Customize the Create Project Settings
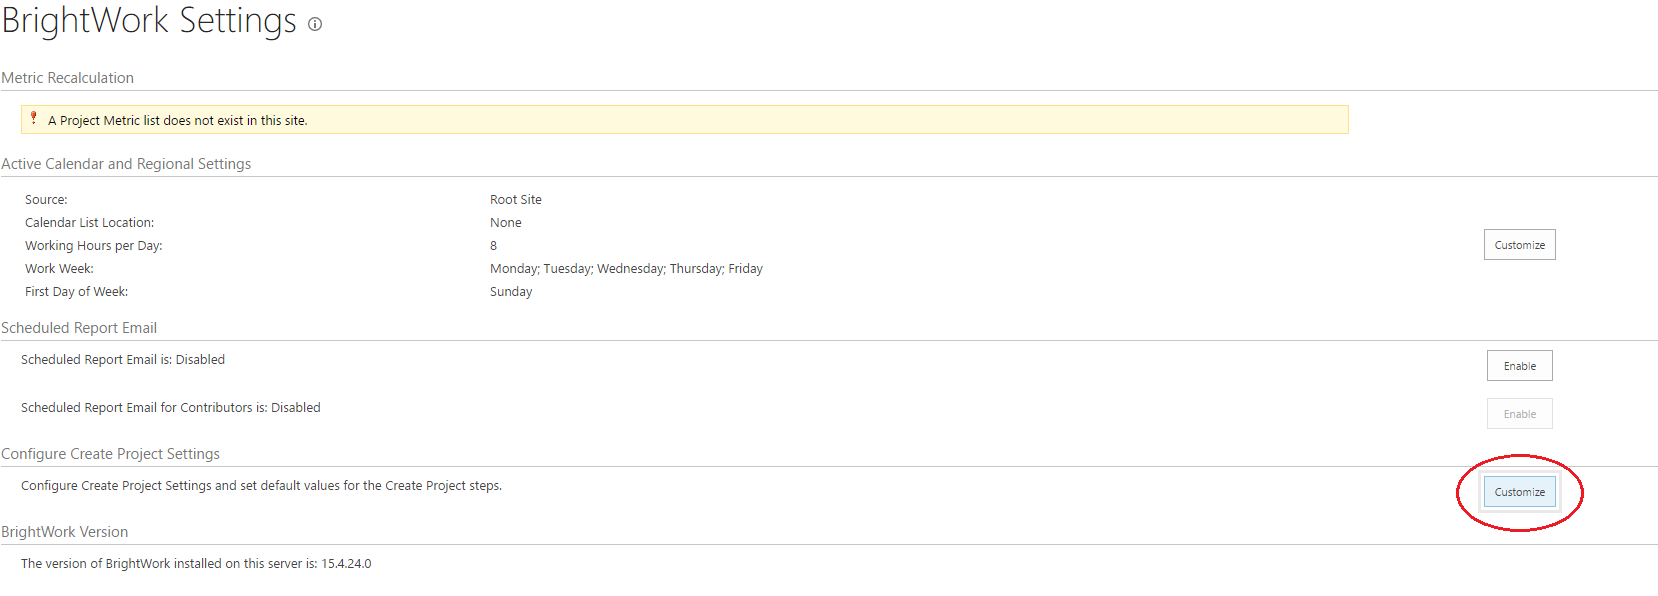The image size is (1658, 596). click(1519, 492)
